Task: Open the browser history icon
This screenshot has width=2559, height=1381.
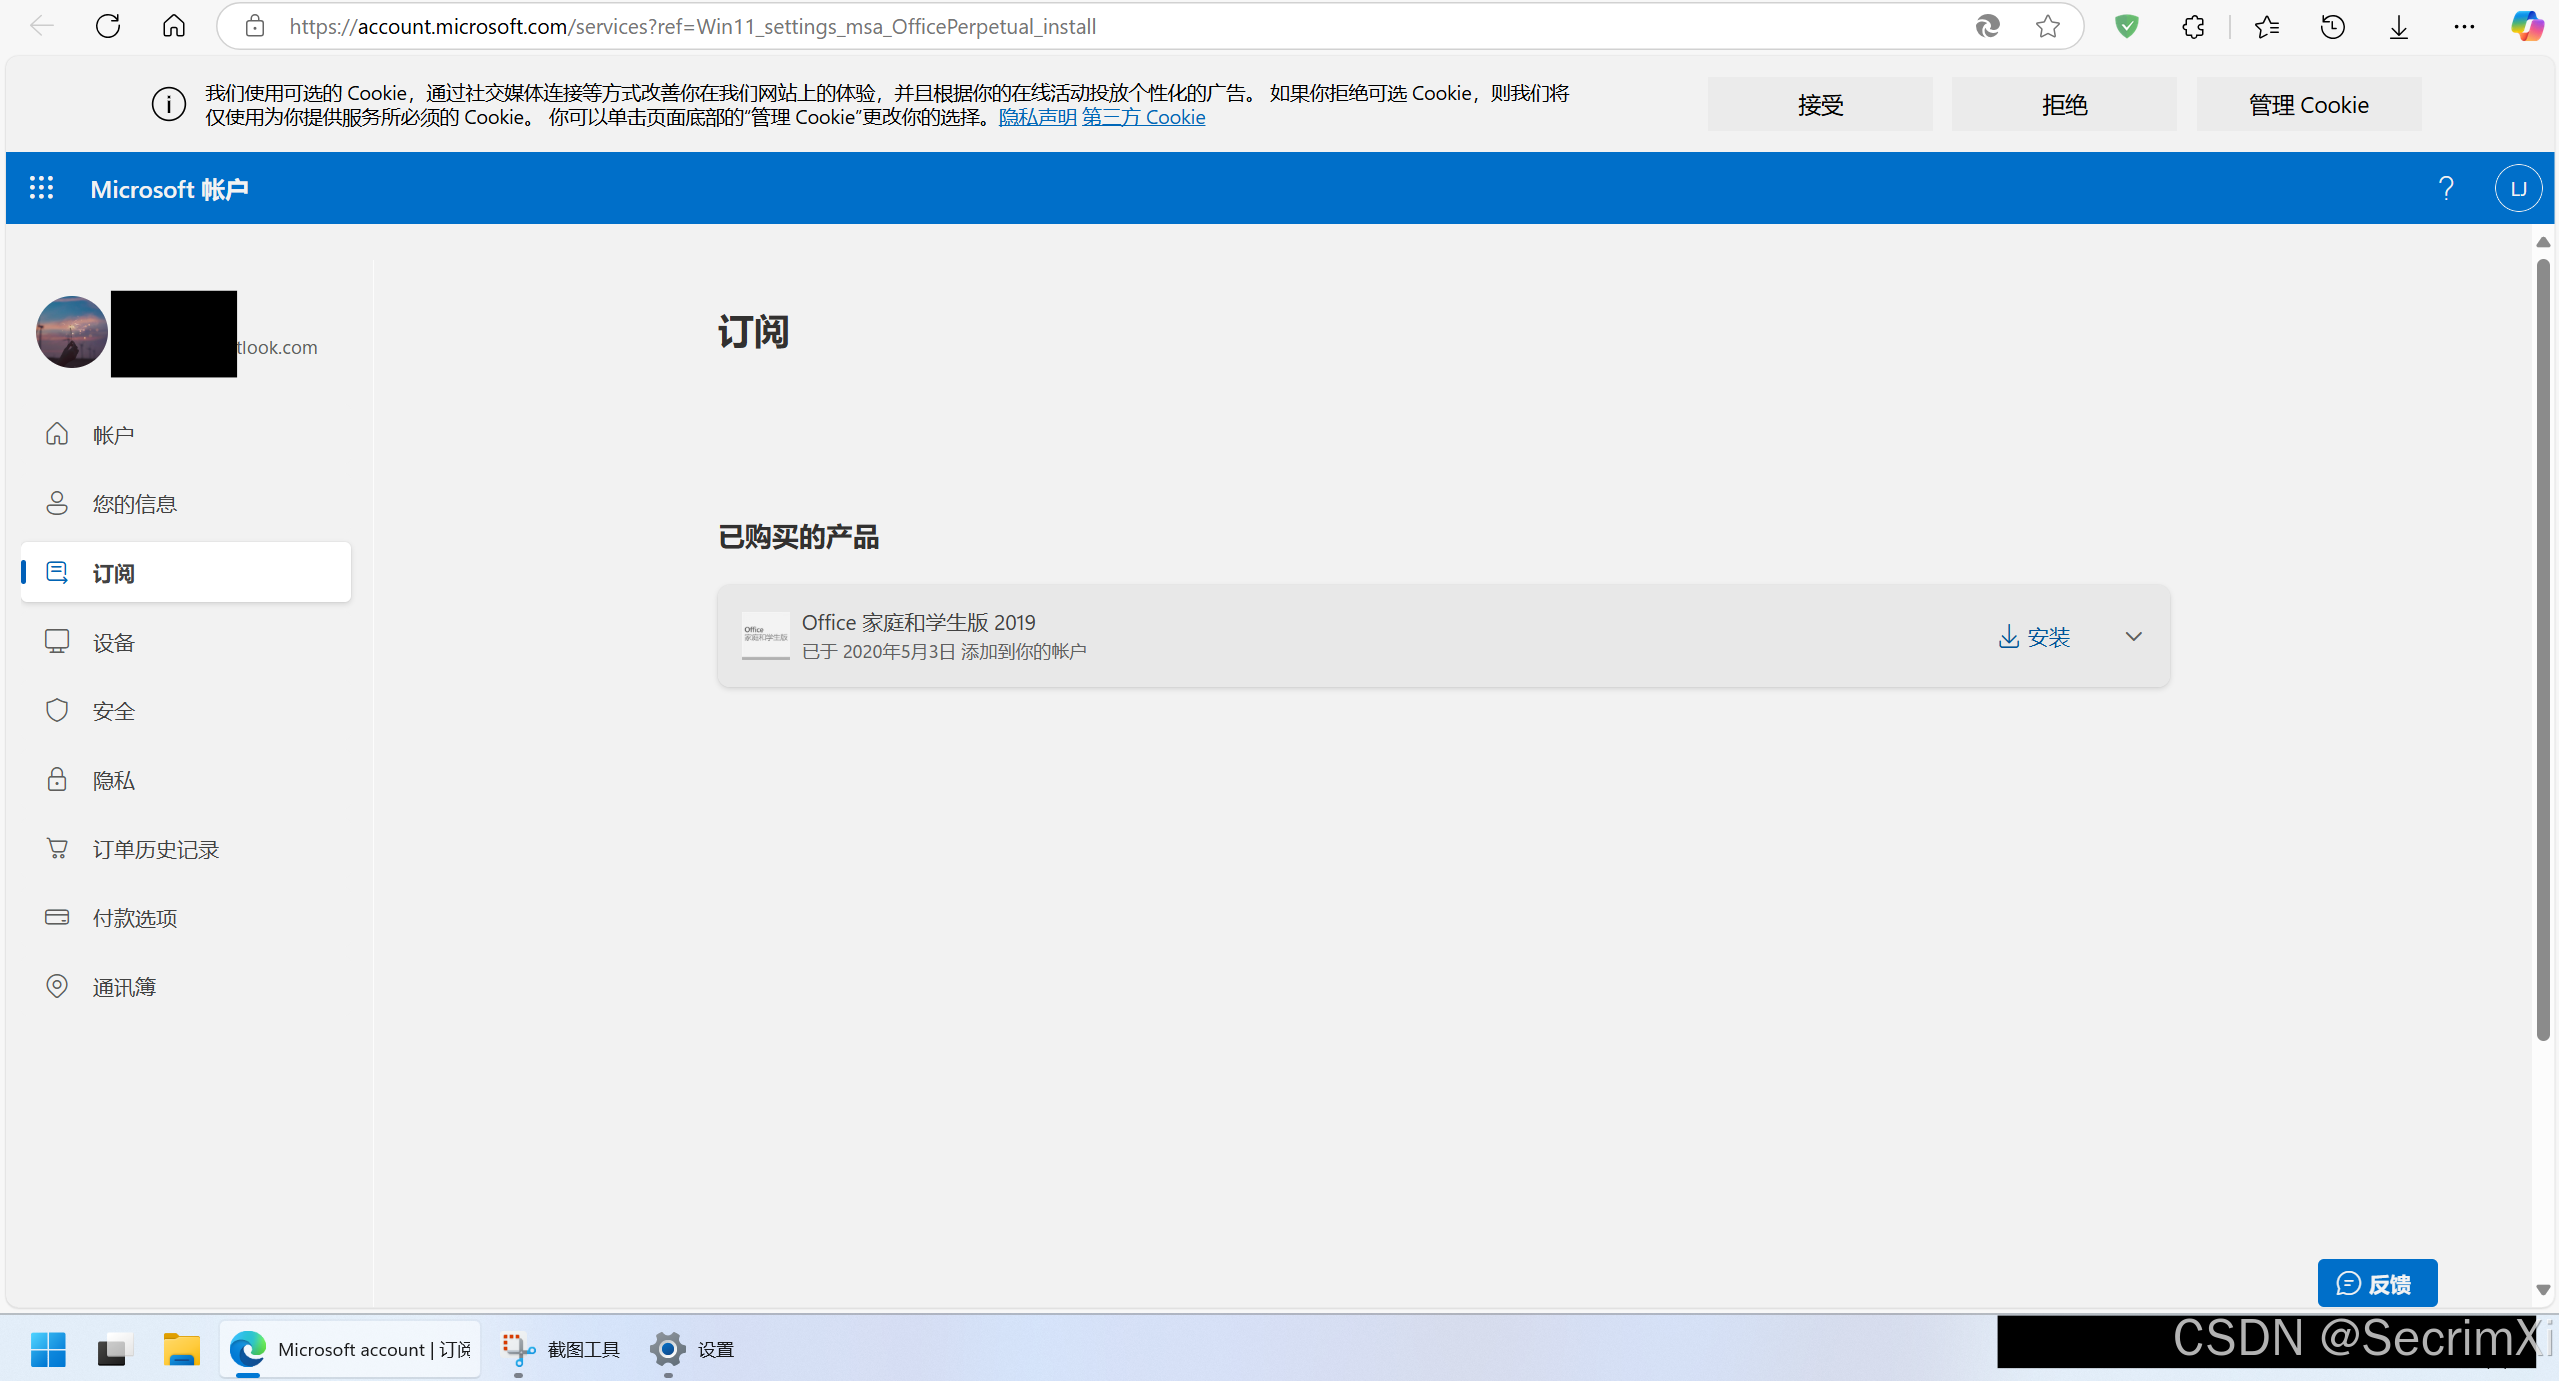Action: 2332,26
